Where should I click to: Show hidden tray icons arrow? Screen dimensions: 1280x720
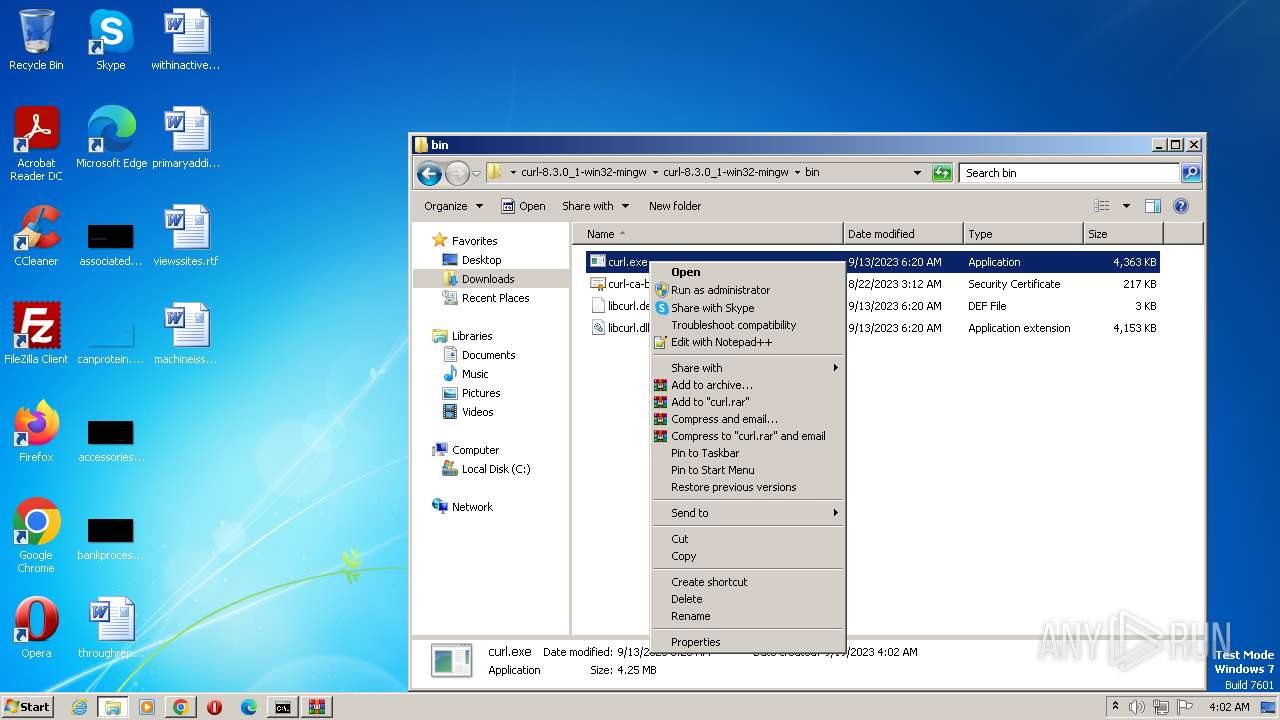click(x=1115, y=707)
